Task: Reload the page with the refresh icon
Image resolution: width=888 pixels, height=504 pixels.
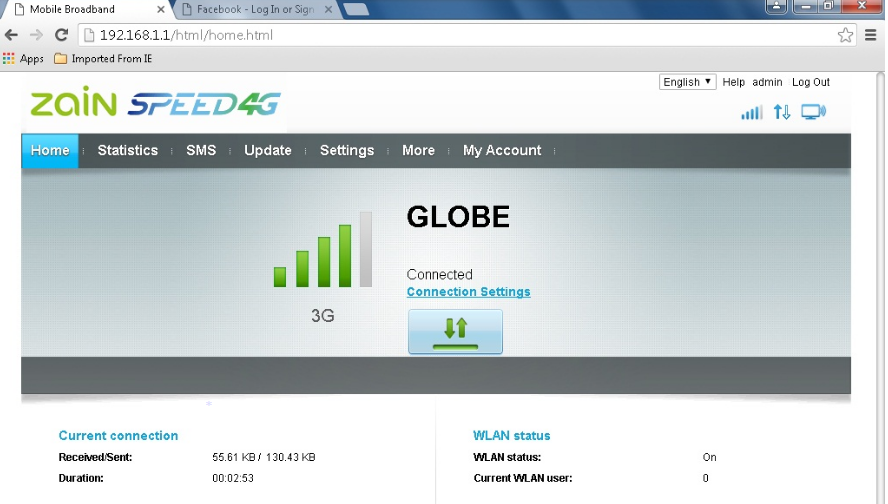Action: click(61, 35)
